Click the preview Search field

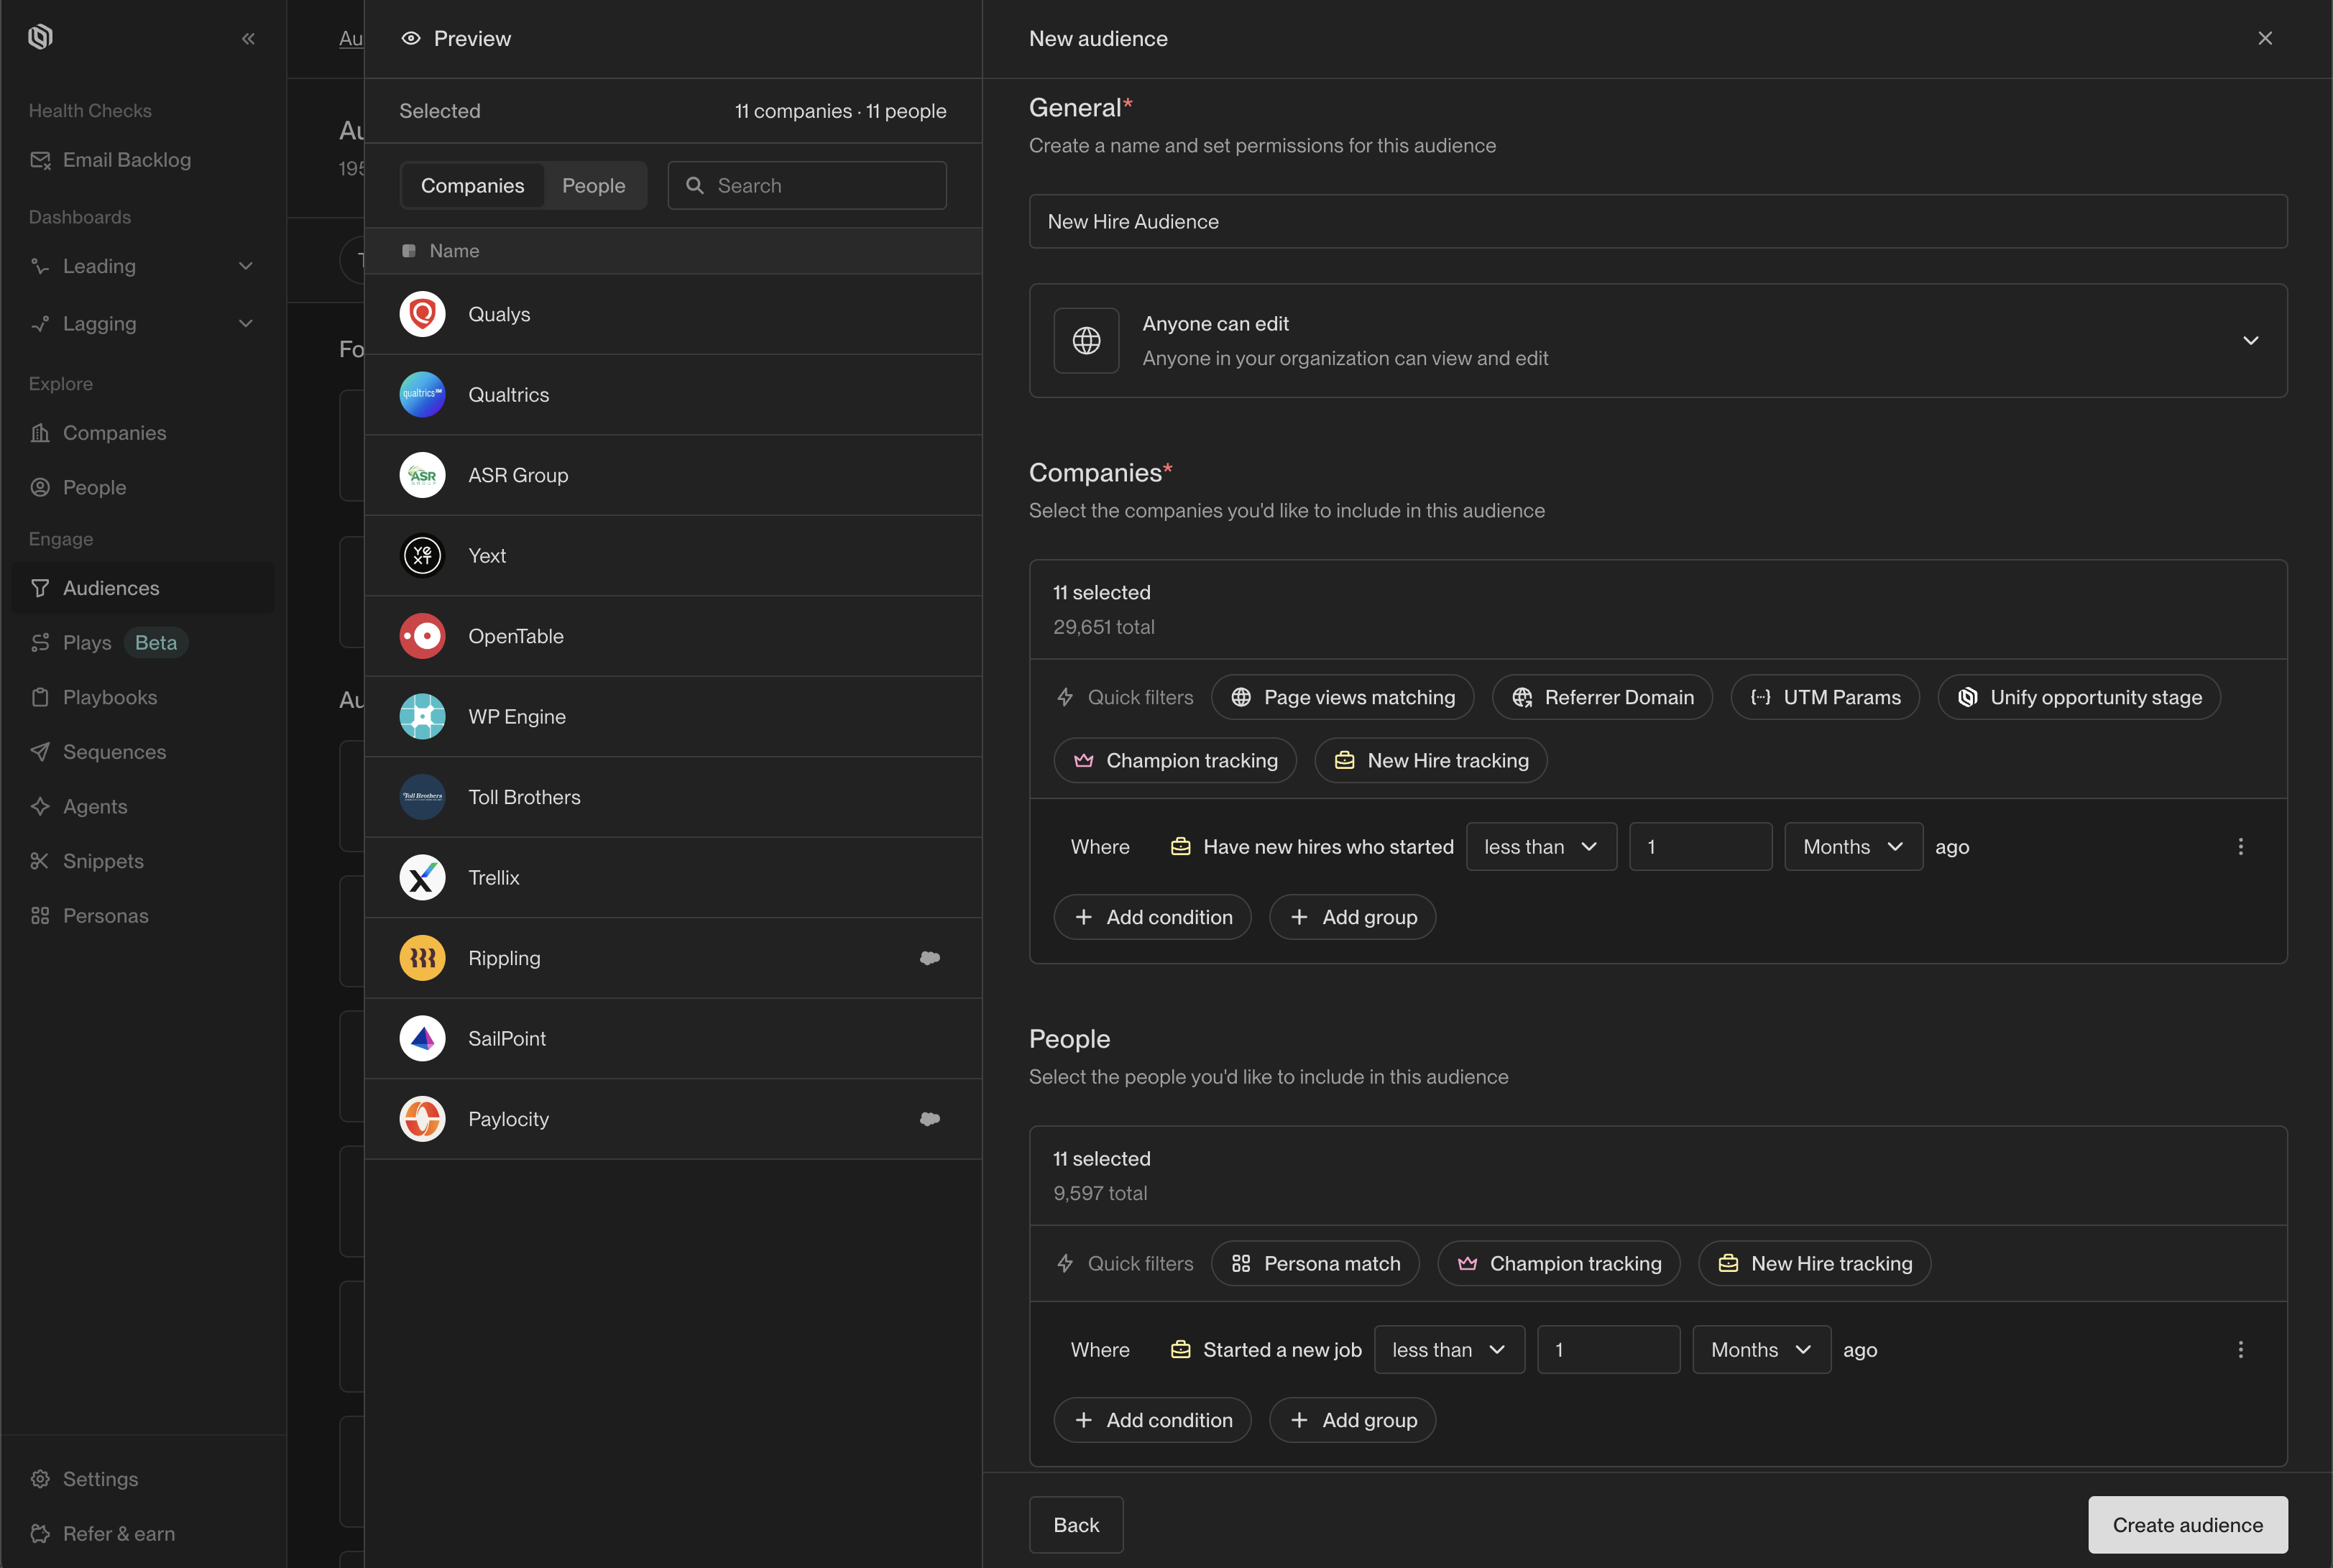[807, 186]
